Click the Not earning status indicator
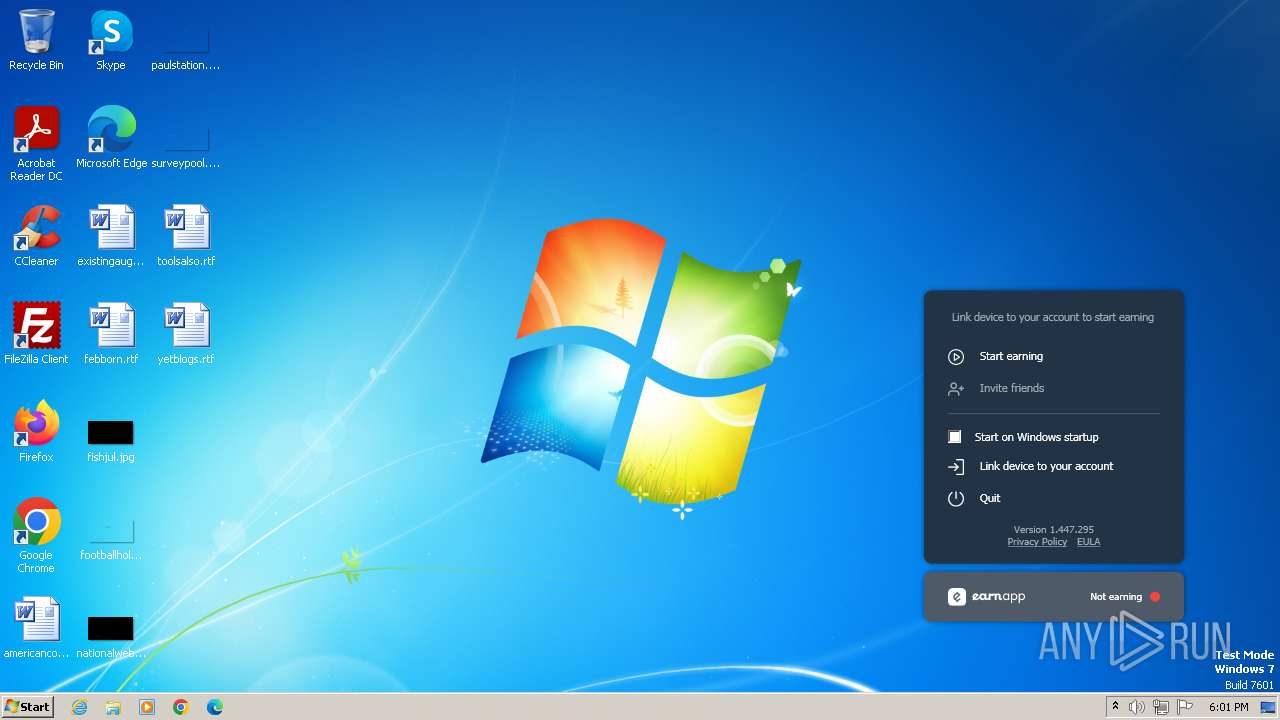This screenshot has width=1280, height=720. point(1125,597)
